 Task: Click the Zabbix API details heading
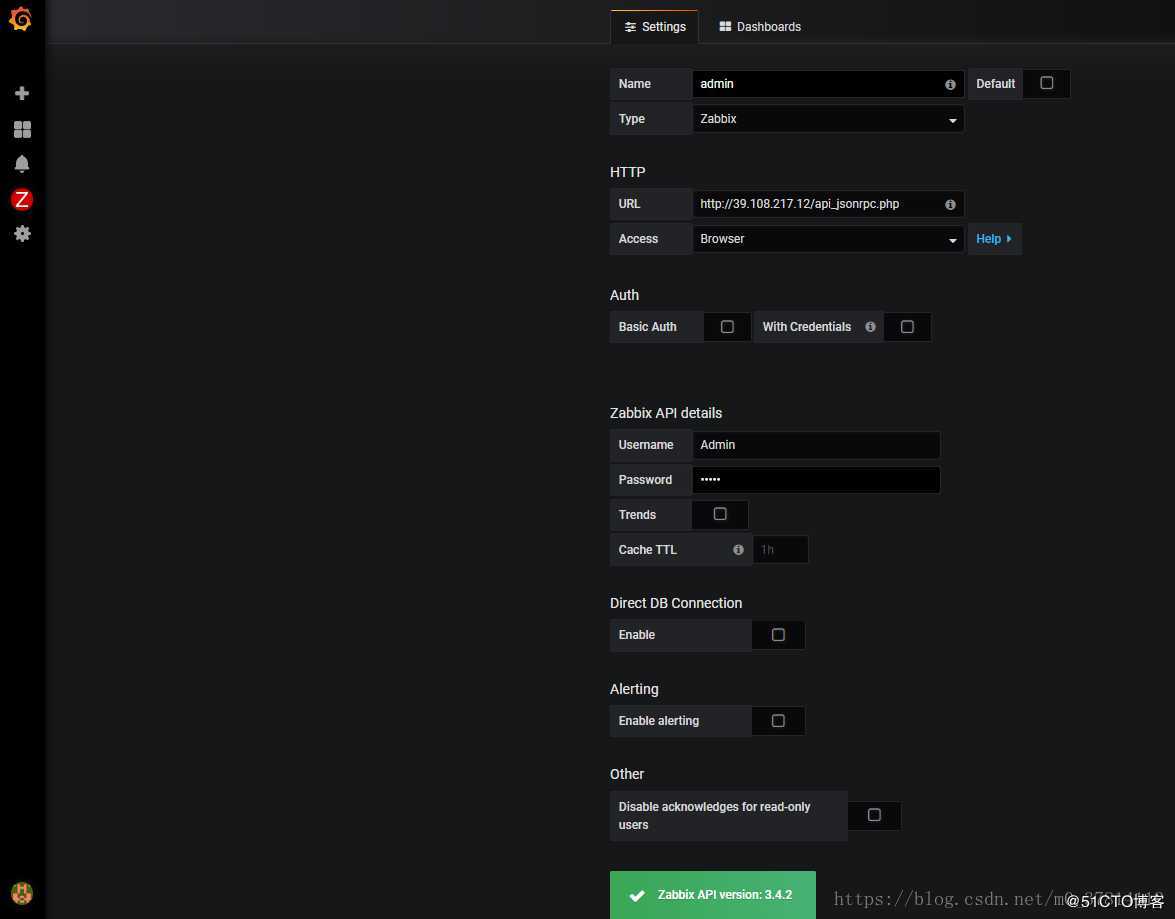click(x=665, y=413)
